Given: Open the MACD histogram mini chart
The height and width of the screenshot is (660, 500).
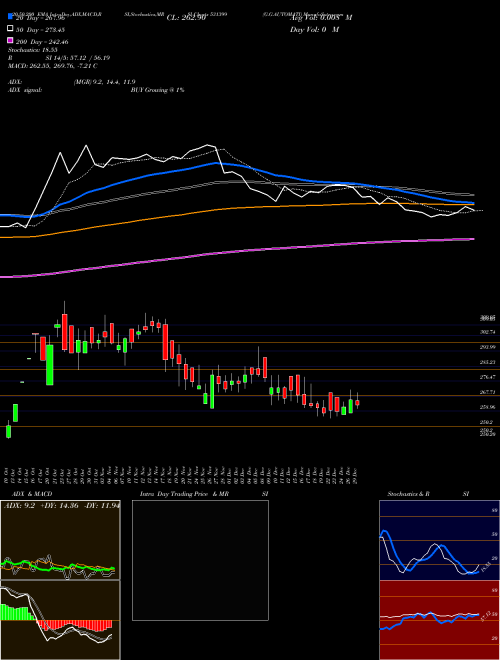Looking at the screenshot, I should point(60,620).
